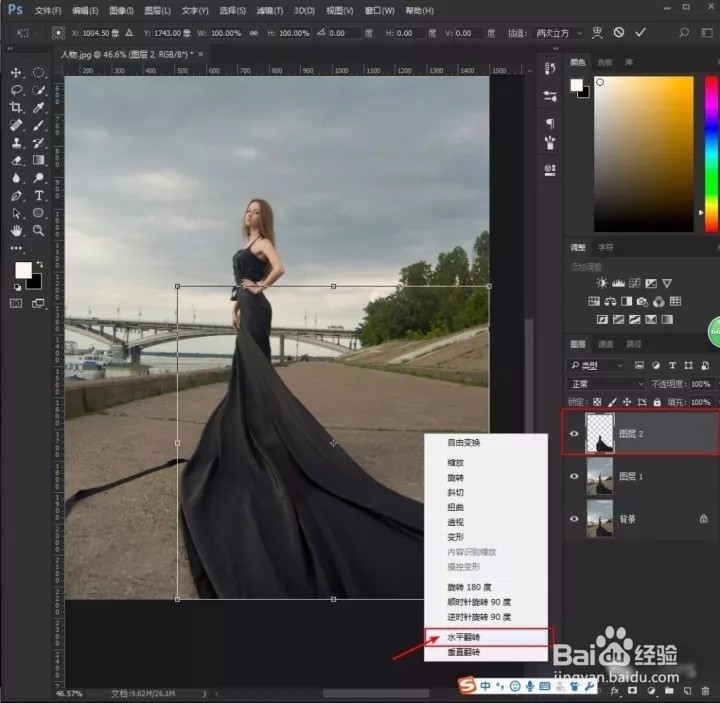Screen dimensions: 720x703
Task: Hide 图层 2 layer visibility
Action: click(x=574, y=434)
